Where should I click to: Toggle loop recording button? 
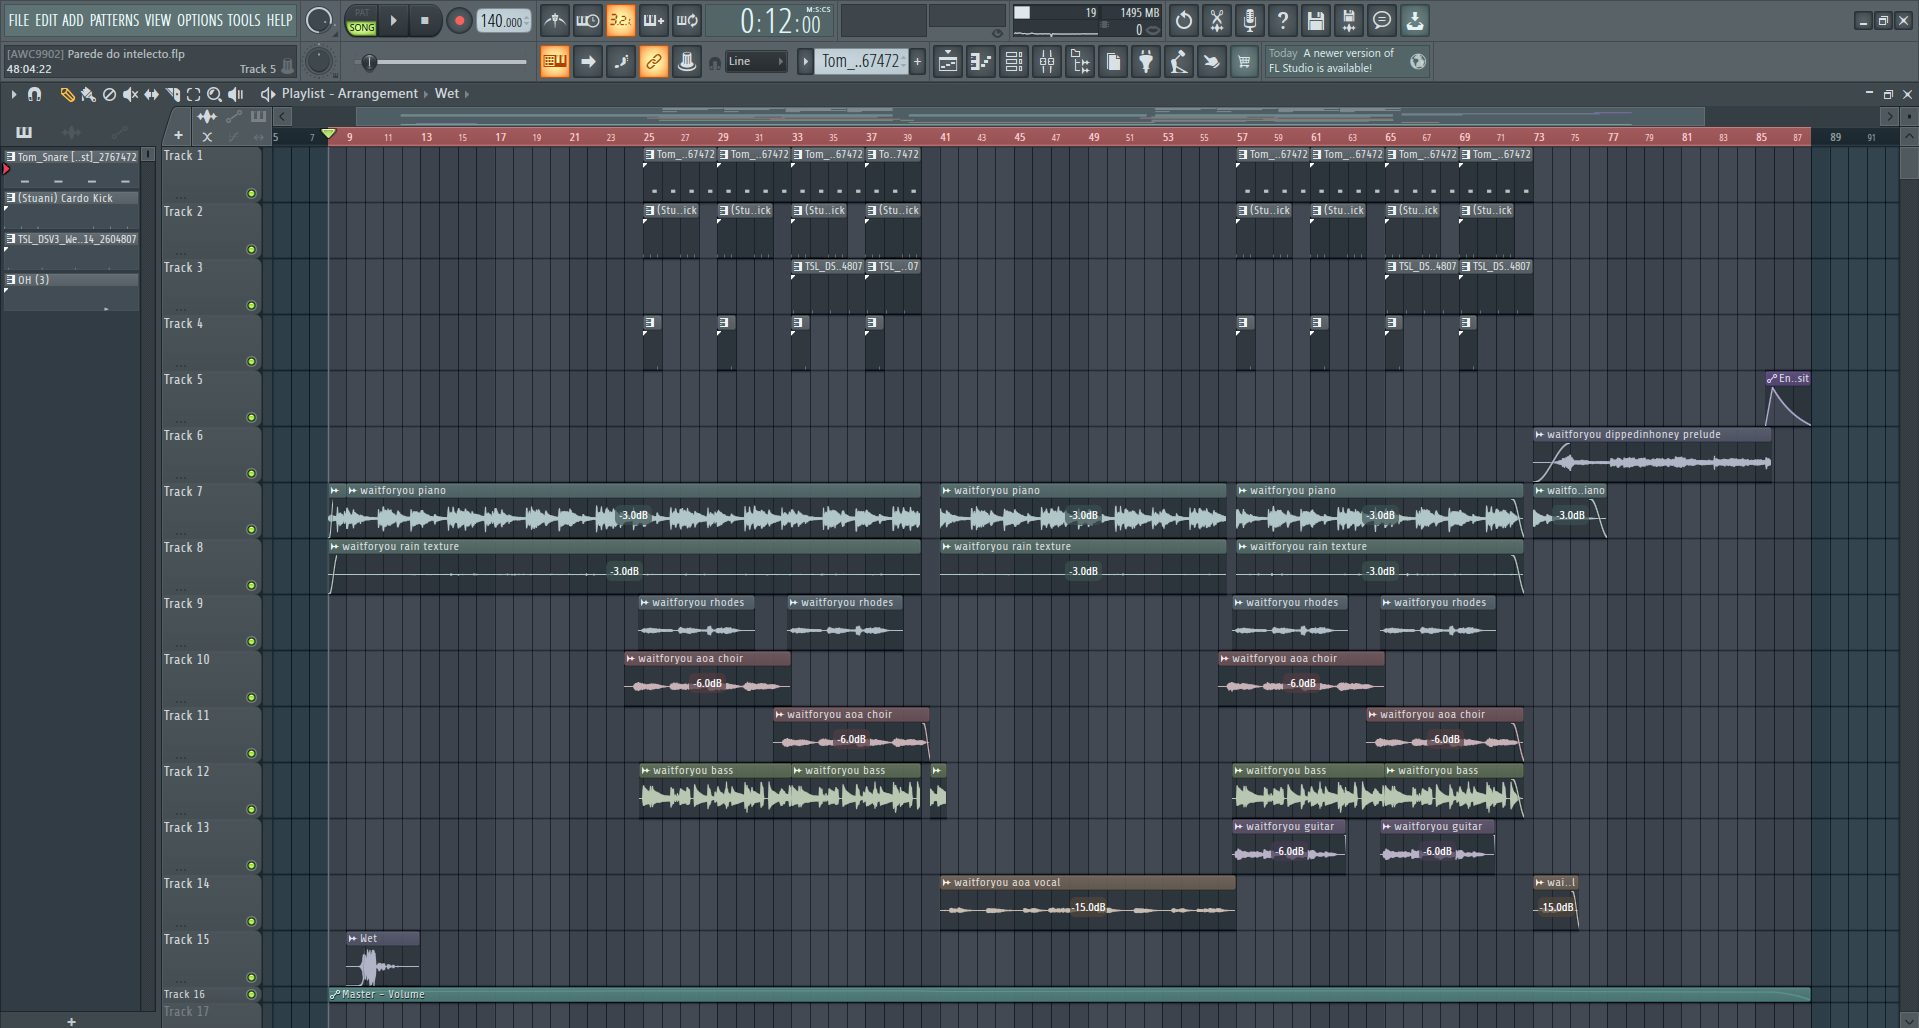point(687,20)
